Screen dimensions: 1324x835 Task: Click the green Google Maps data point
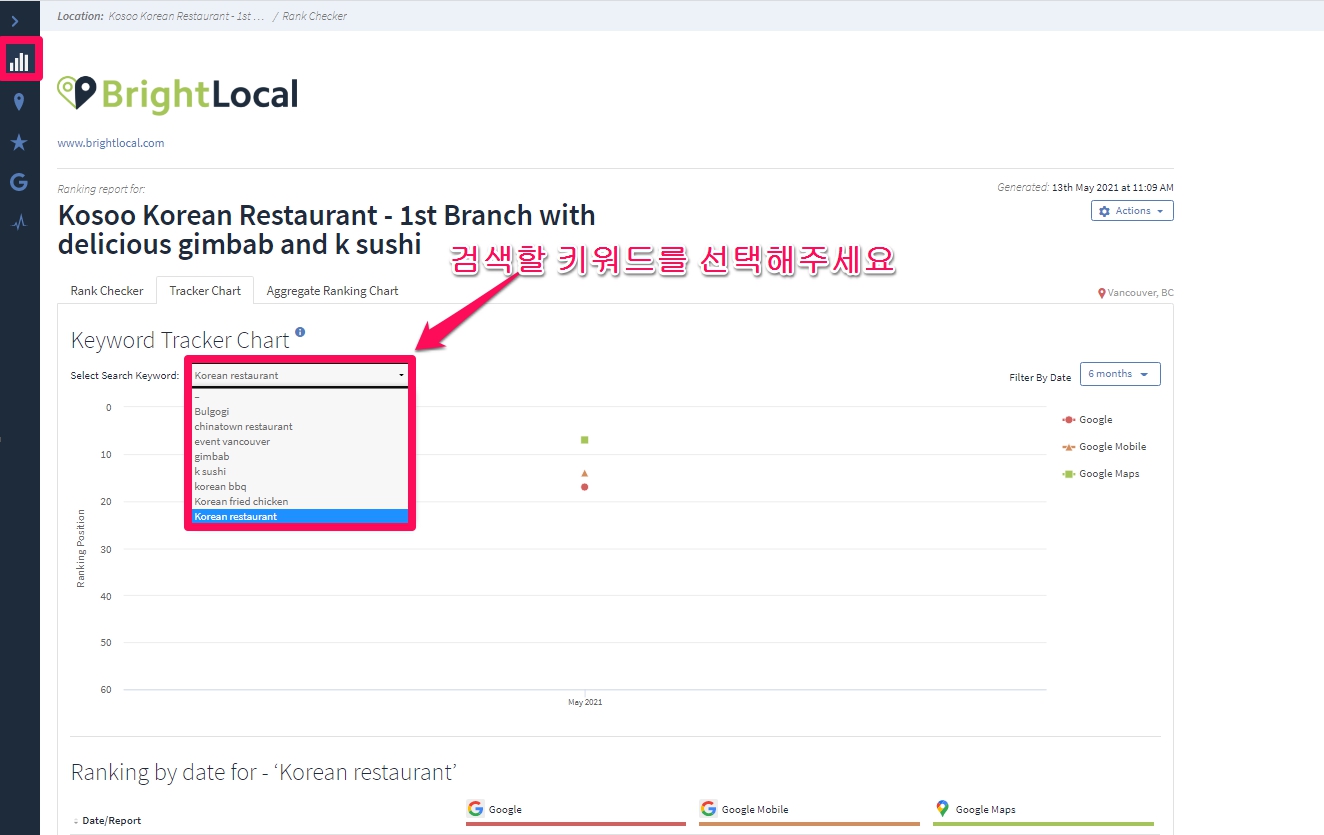pos(584,440)
